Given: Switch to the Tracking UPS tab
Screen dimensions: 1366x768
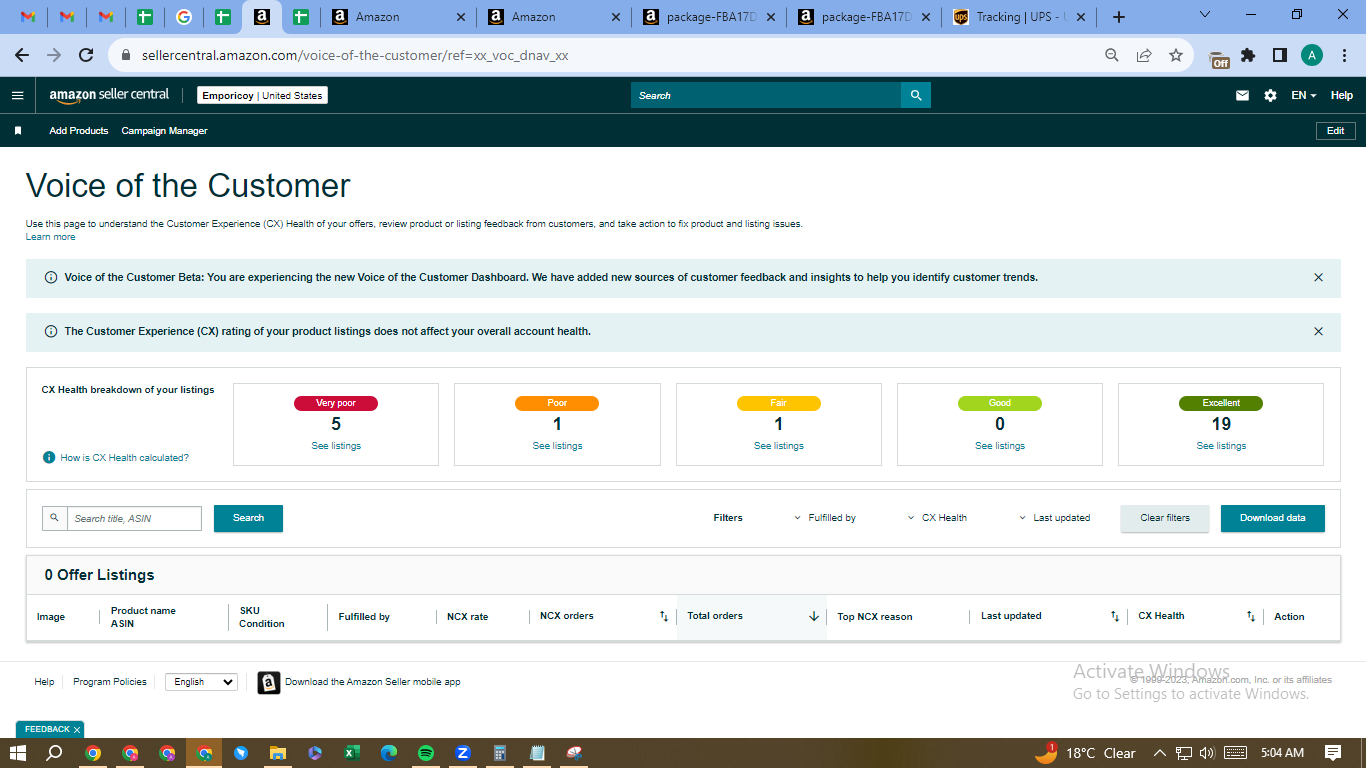Looking at the screenshot, I should coord(1020,17).
